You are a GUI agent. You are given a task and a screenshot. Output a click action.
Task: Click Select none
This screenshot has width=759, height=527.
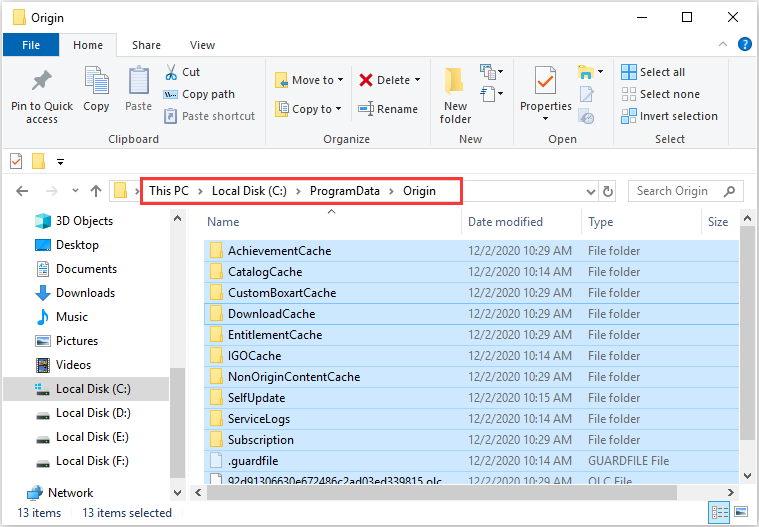coord(661,94)
